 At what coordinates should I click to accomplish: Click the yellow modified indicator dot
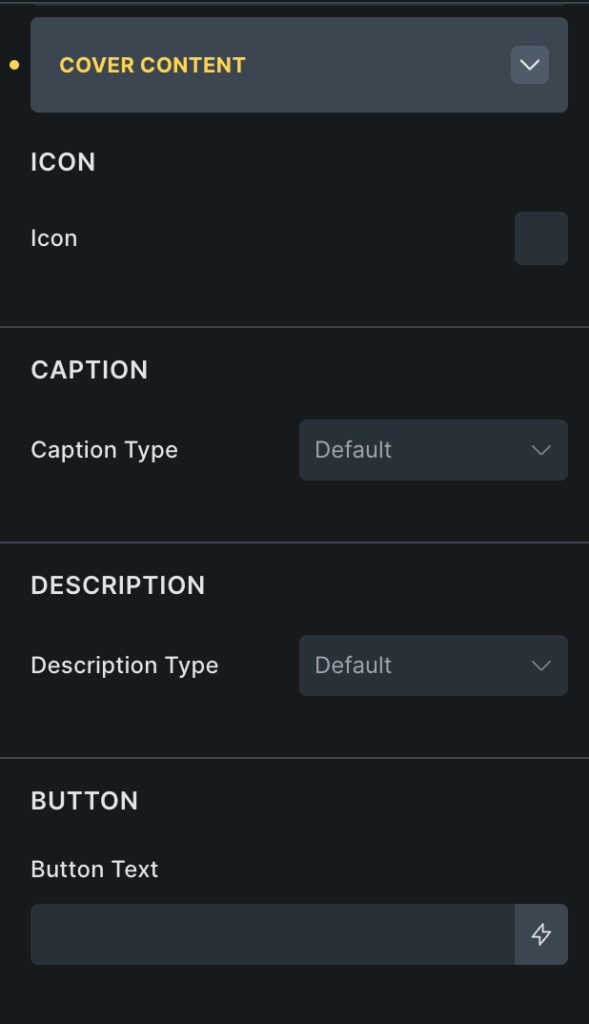tap(14, 65)
